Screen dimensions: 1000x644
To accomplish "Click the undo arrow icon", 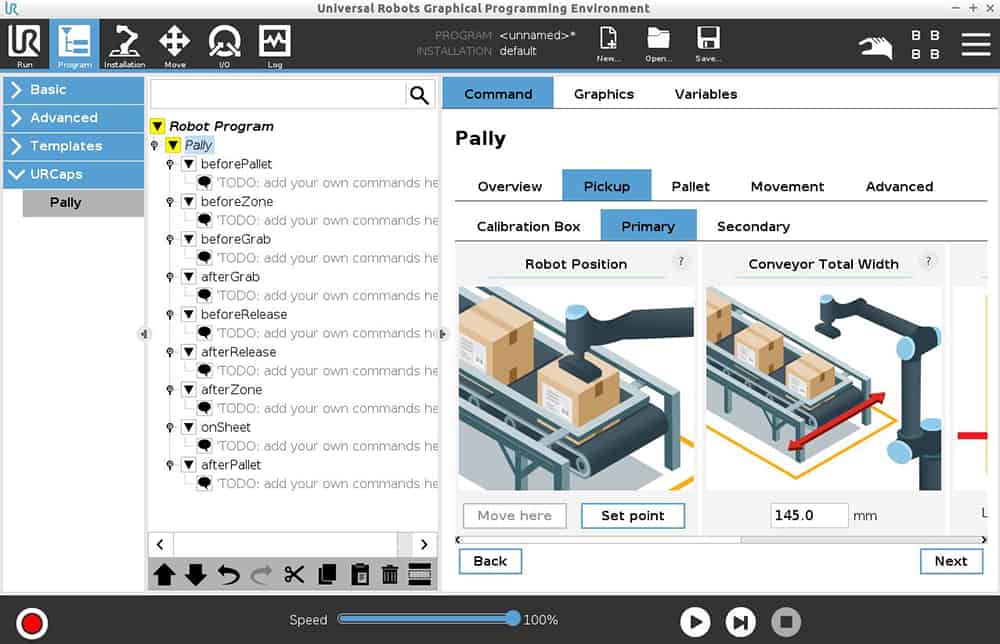I will 228,574.
